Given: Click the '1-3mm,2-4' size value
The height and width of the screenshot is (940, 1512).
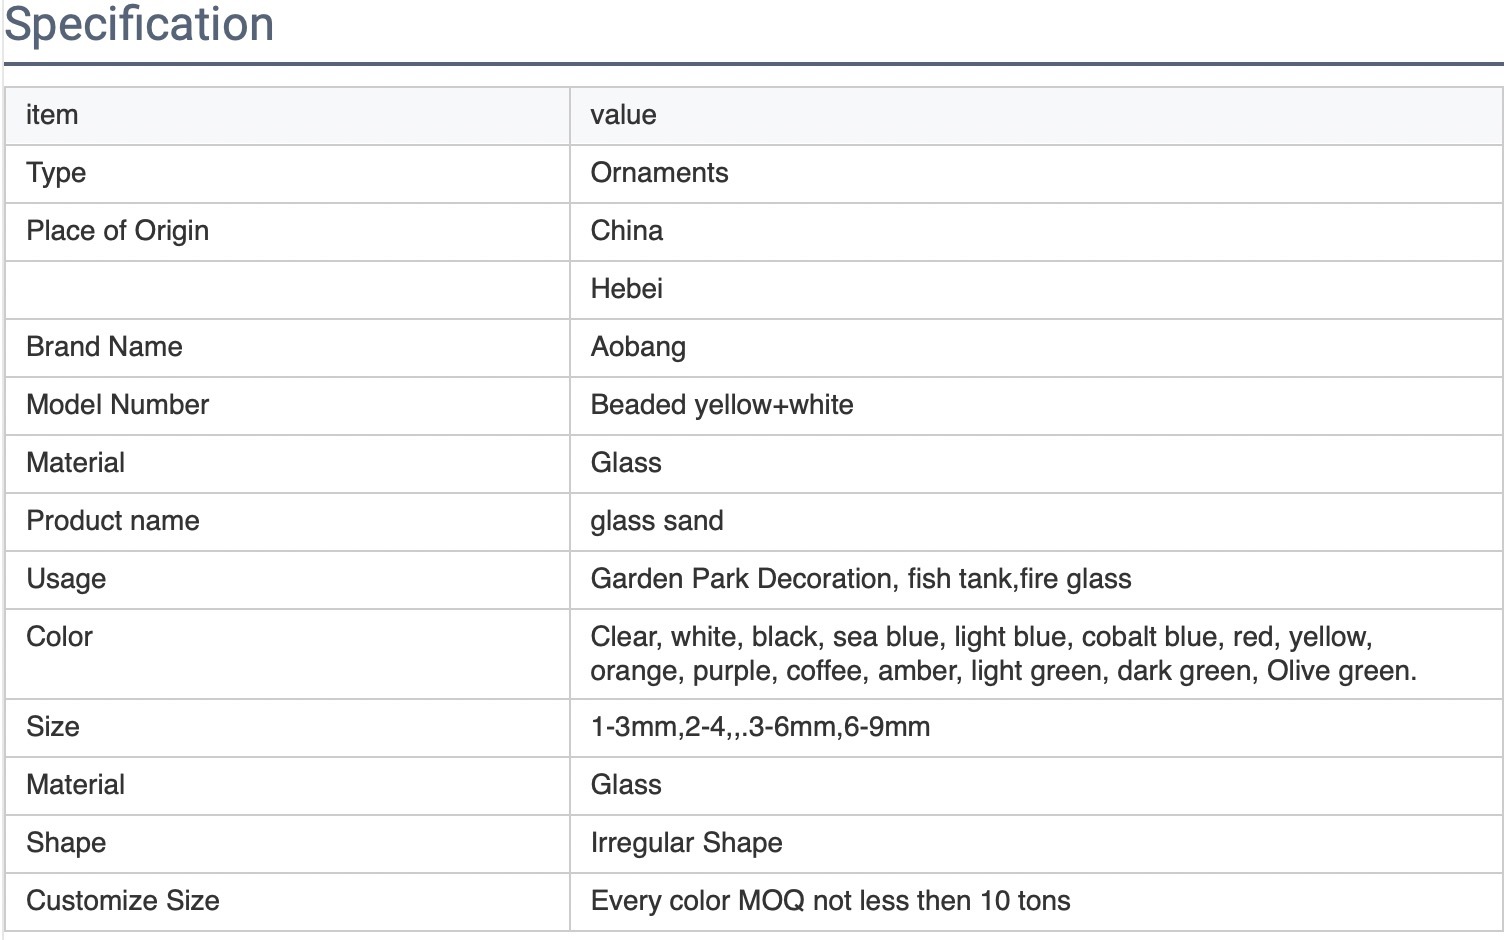Looking at the screenshot, I should (x=759, y=727).
